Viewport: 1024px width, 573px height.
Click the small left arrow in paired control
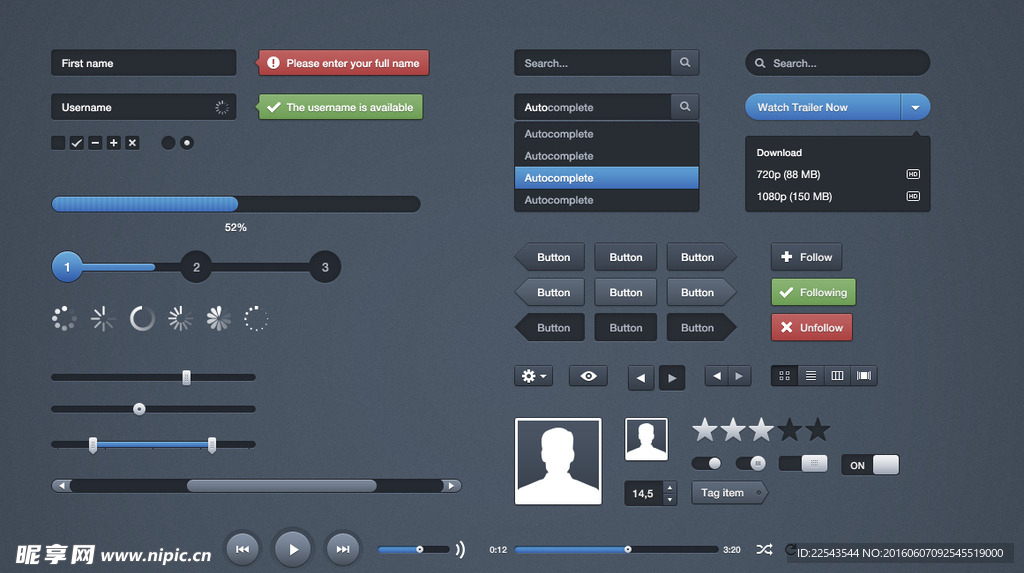coord(716,376)
